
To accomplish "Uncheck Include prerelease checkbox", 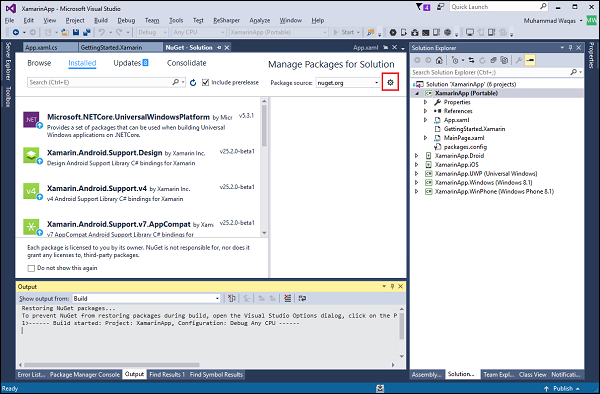I will pyautogui.click(x=205, y=82).
